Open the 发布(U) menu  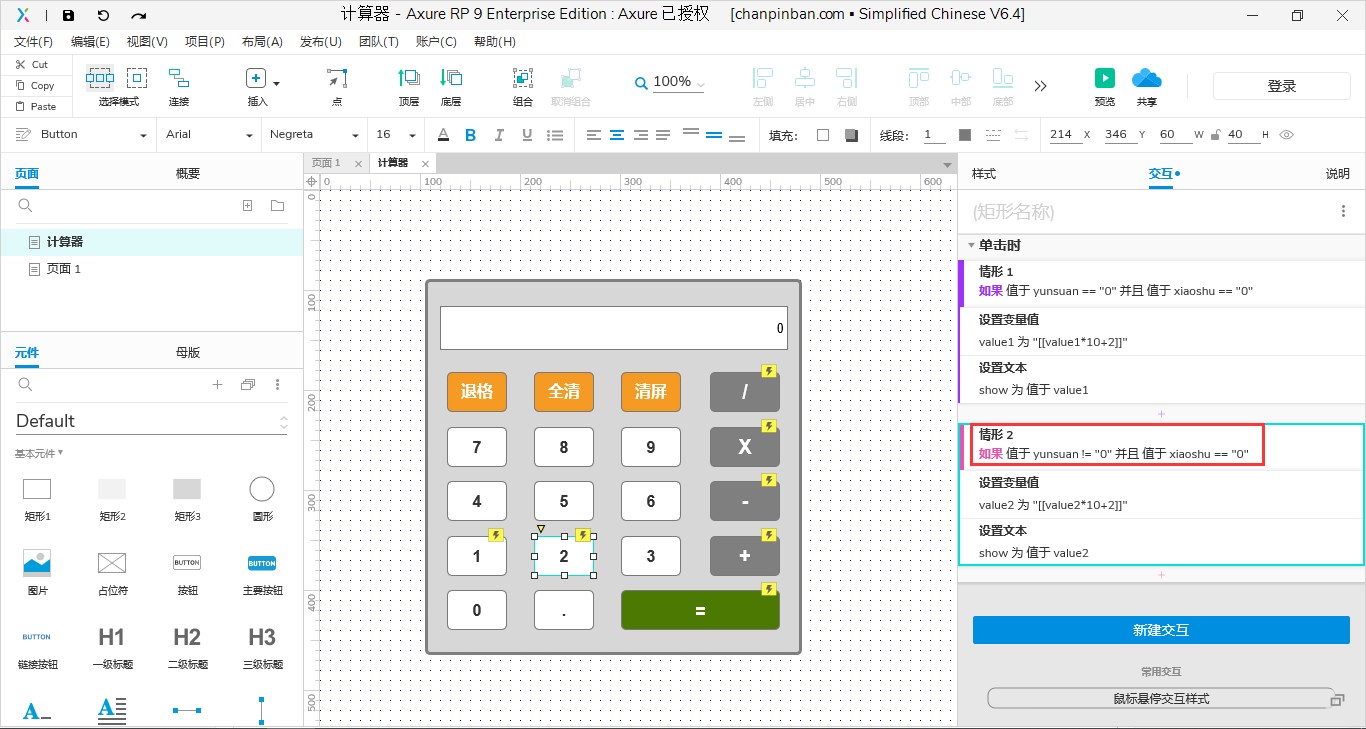(320, 42)
